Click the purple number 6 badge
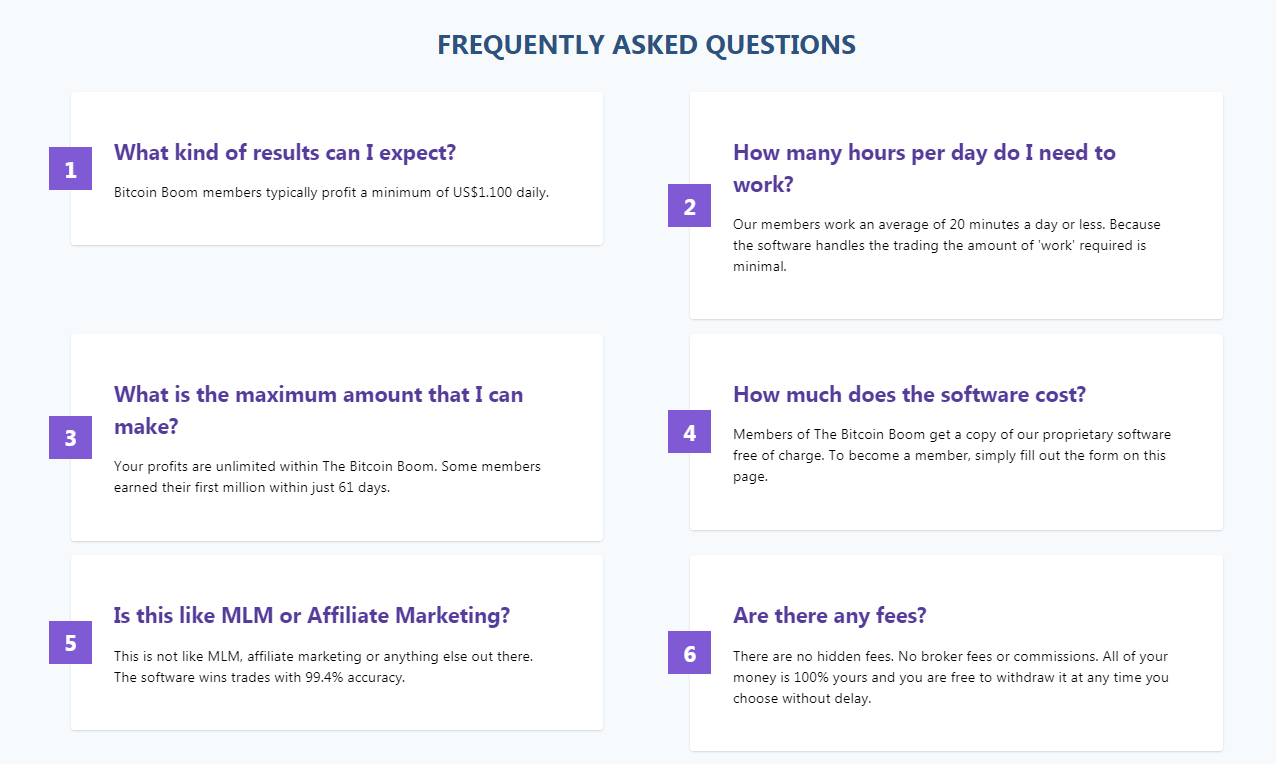Image resolution: width=1276 pixels, height=764 pixels. tap(689, 652)
